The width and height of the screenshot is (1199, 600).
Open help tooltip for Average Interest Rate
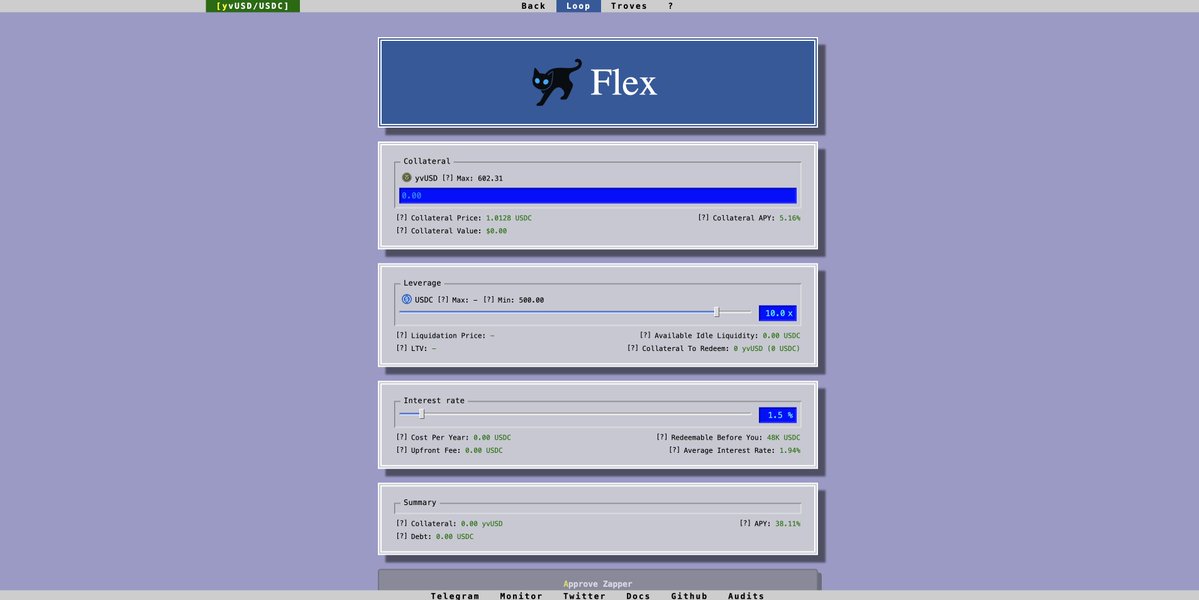674,450
